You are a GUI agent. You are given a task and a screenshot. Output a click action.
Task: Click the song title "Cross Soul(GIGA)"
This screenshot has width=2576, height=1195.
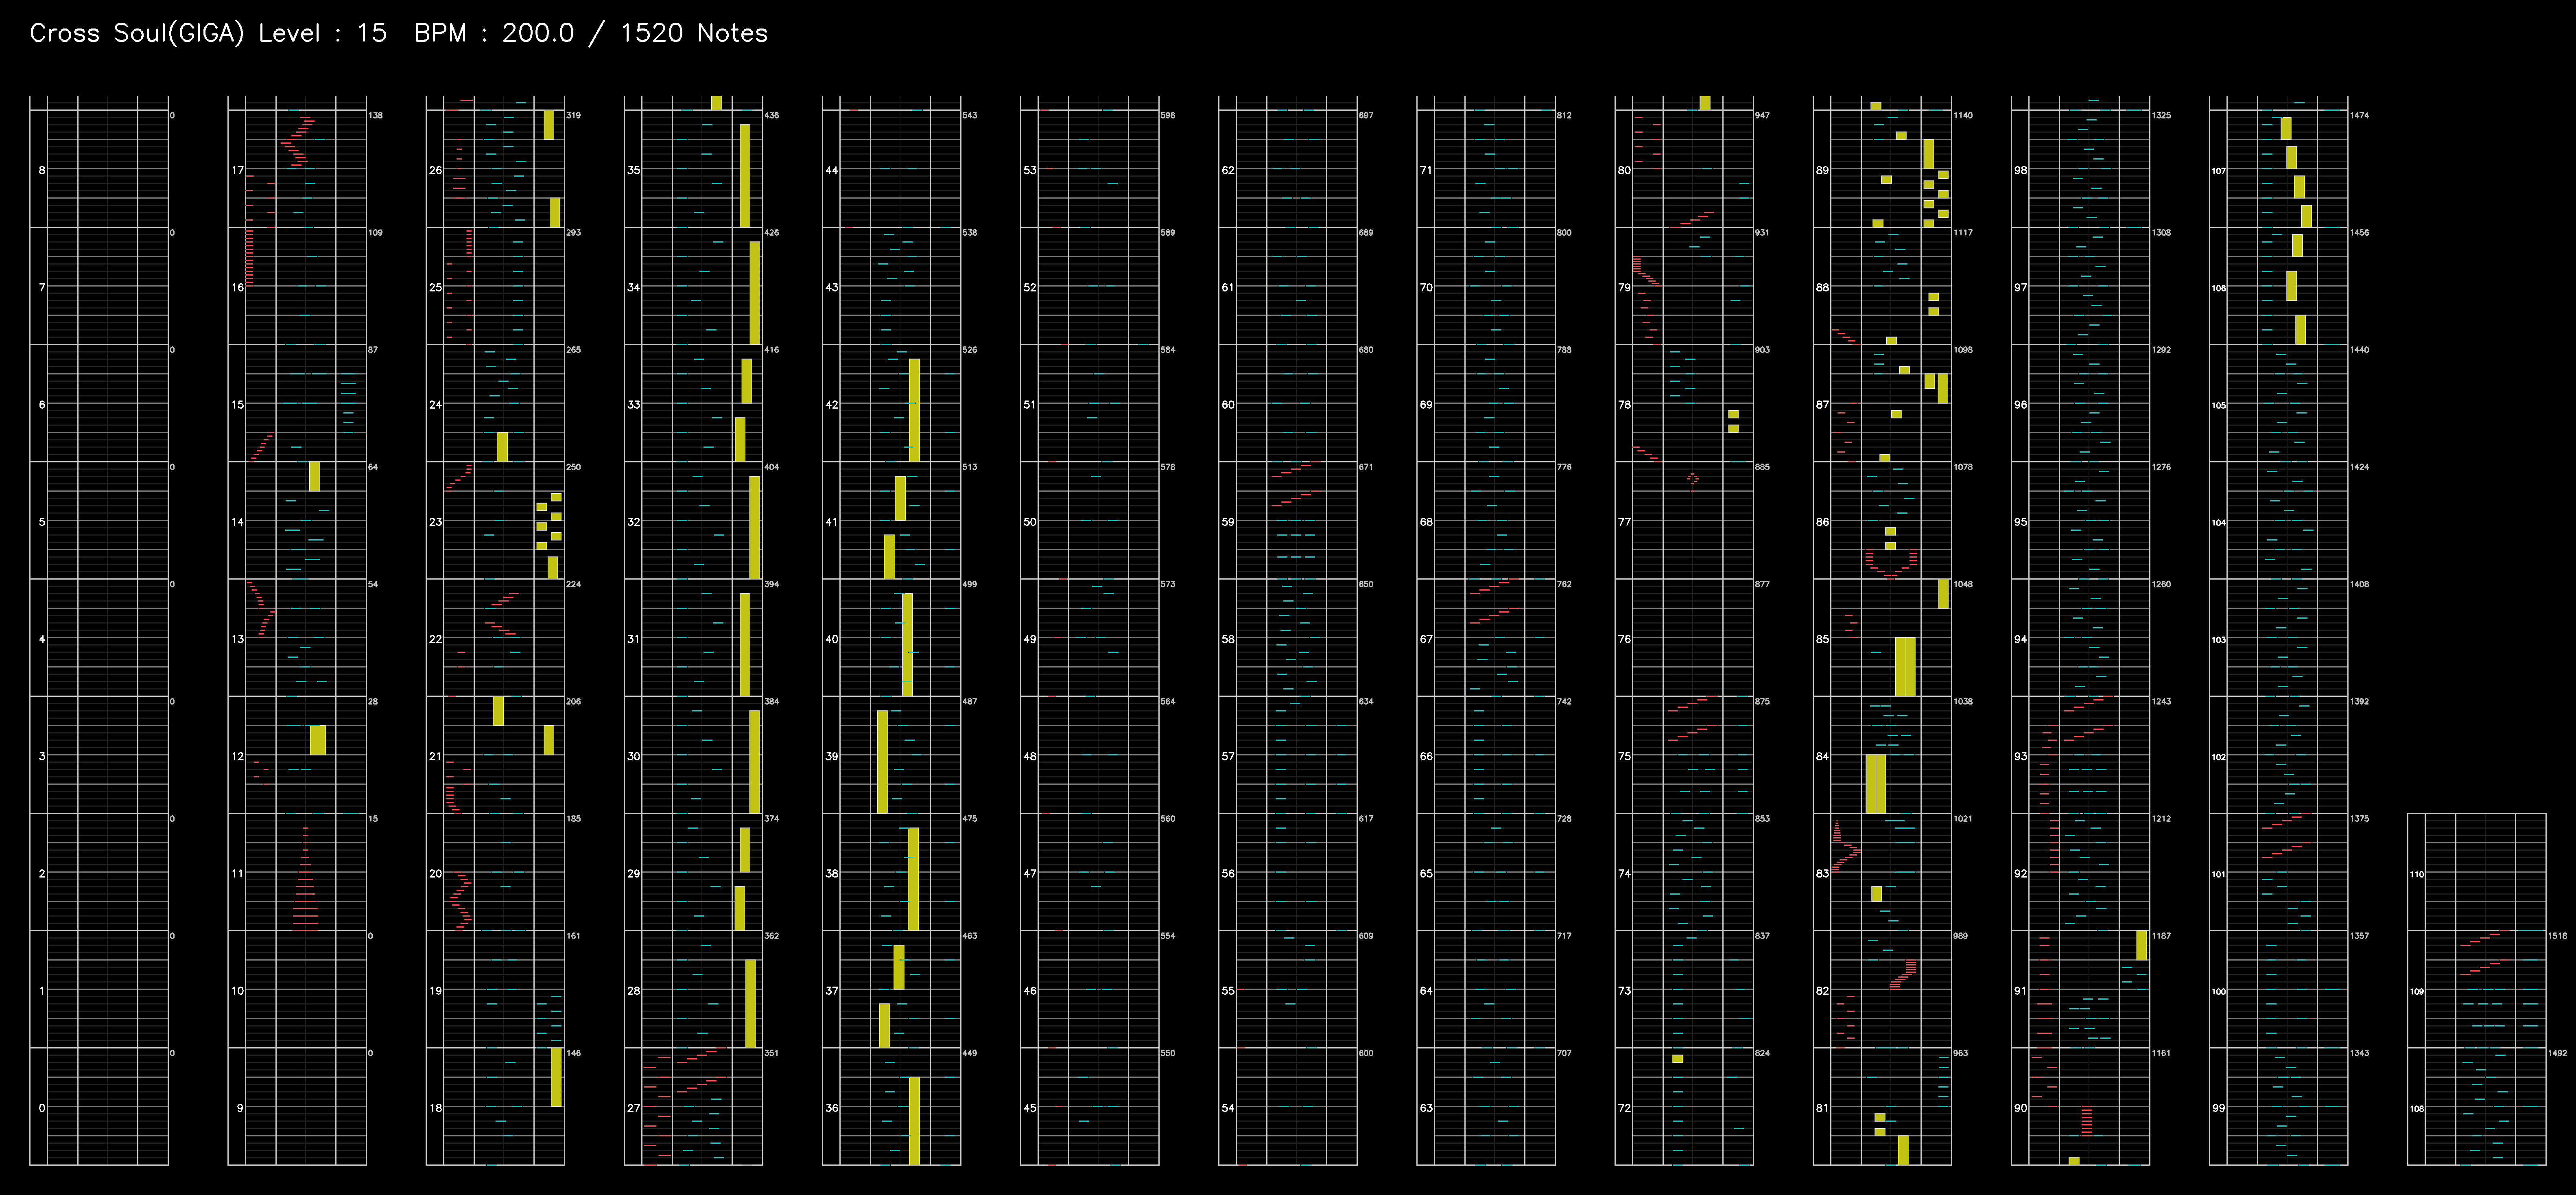[137, 33]
